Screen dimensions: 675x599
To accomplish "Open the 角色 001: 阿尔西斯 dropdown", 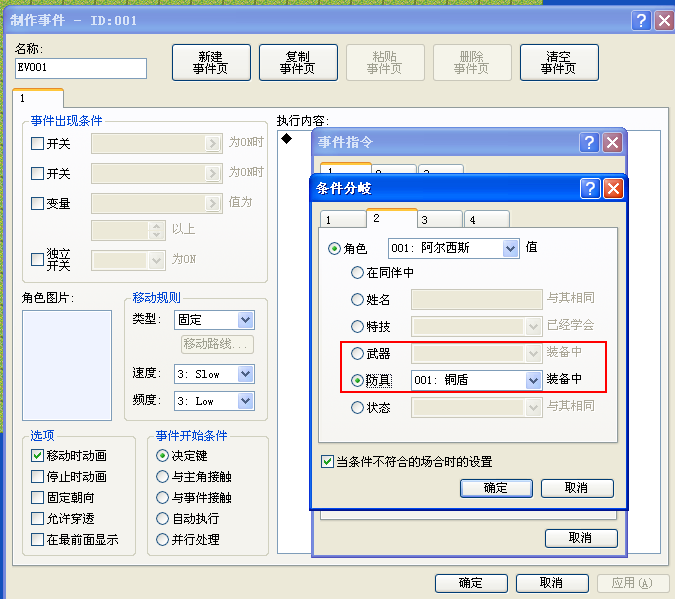I will 510,248.
